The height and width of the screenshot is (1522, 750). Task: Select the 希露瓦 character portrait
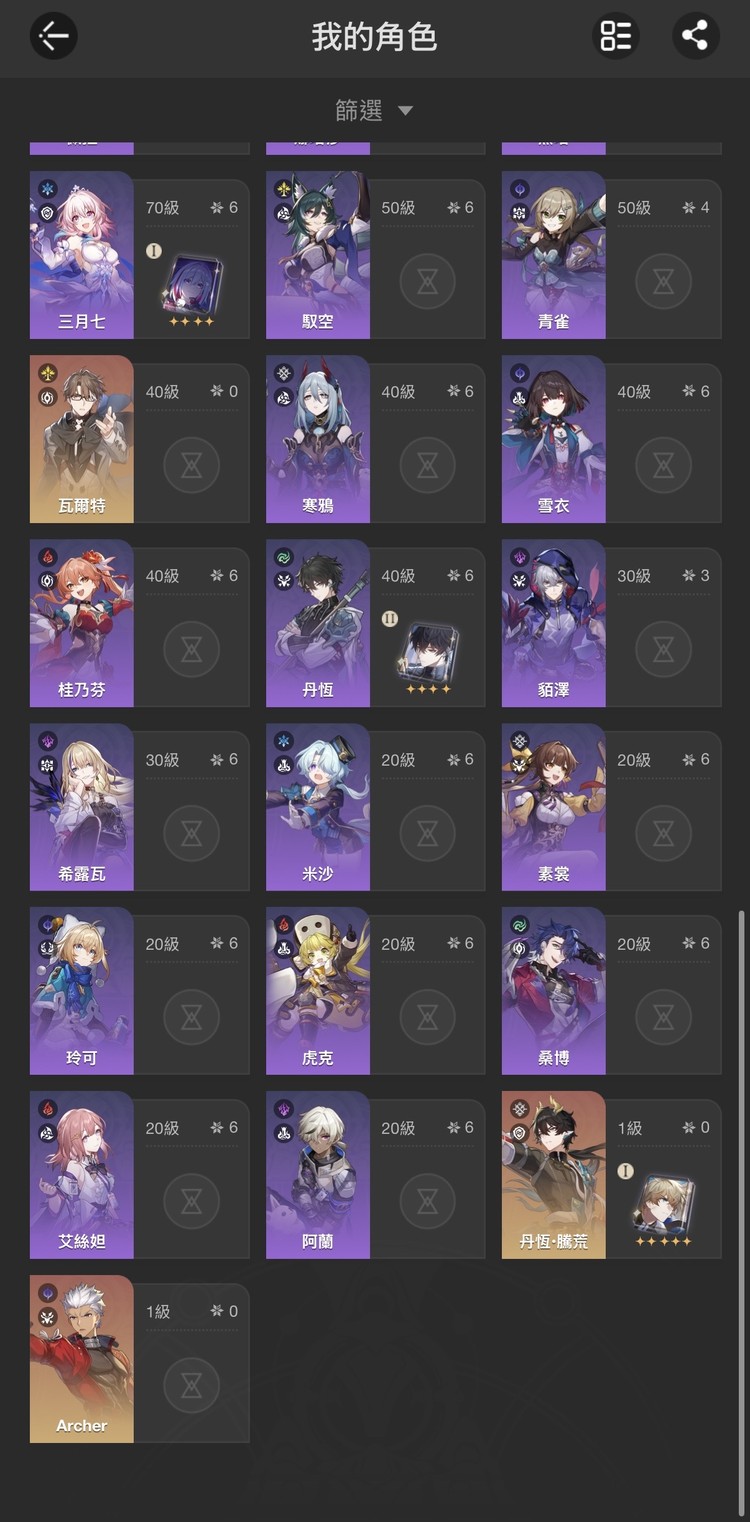point(82,807)
